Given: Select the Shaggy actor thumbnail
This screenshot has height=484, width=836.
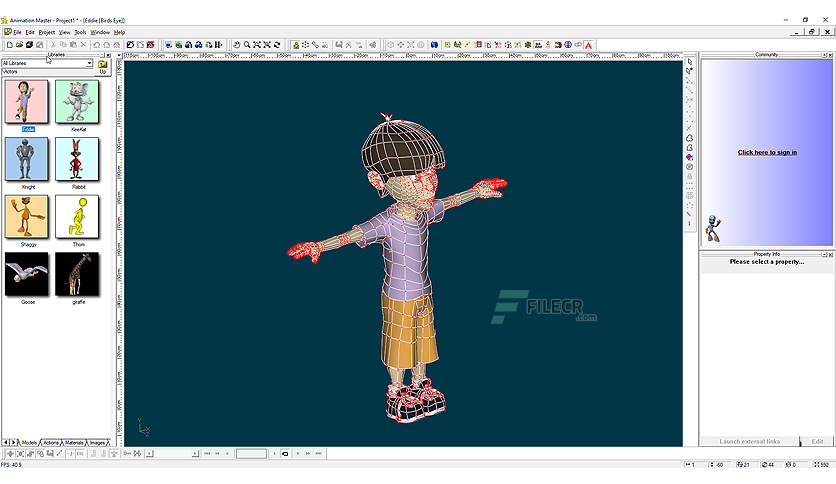Looking at the screenshot, I should tap(27, 217).
